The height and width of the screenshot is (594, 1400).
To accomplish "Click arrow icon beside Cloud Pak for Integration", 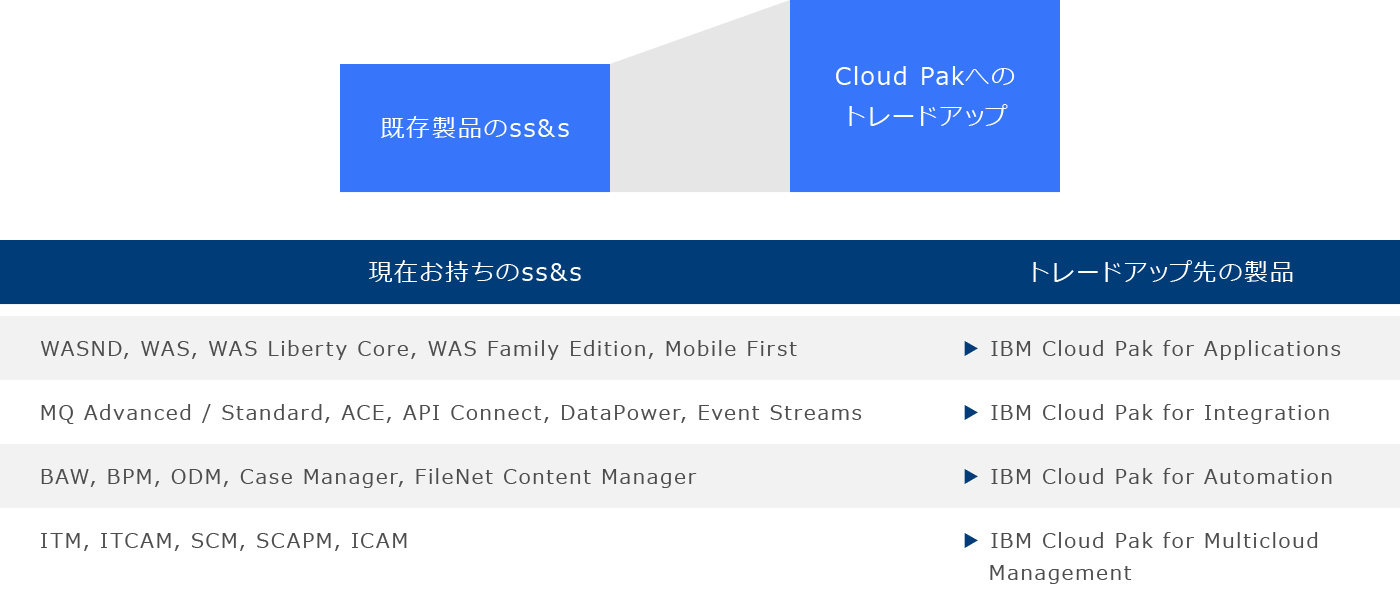I will 970,413.
